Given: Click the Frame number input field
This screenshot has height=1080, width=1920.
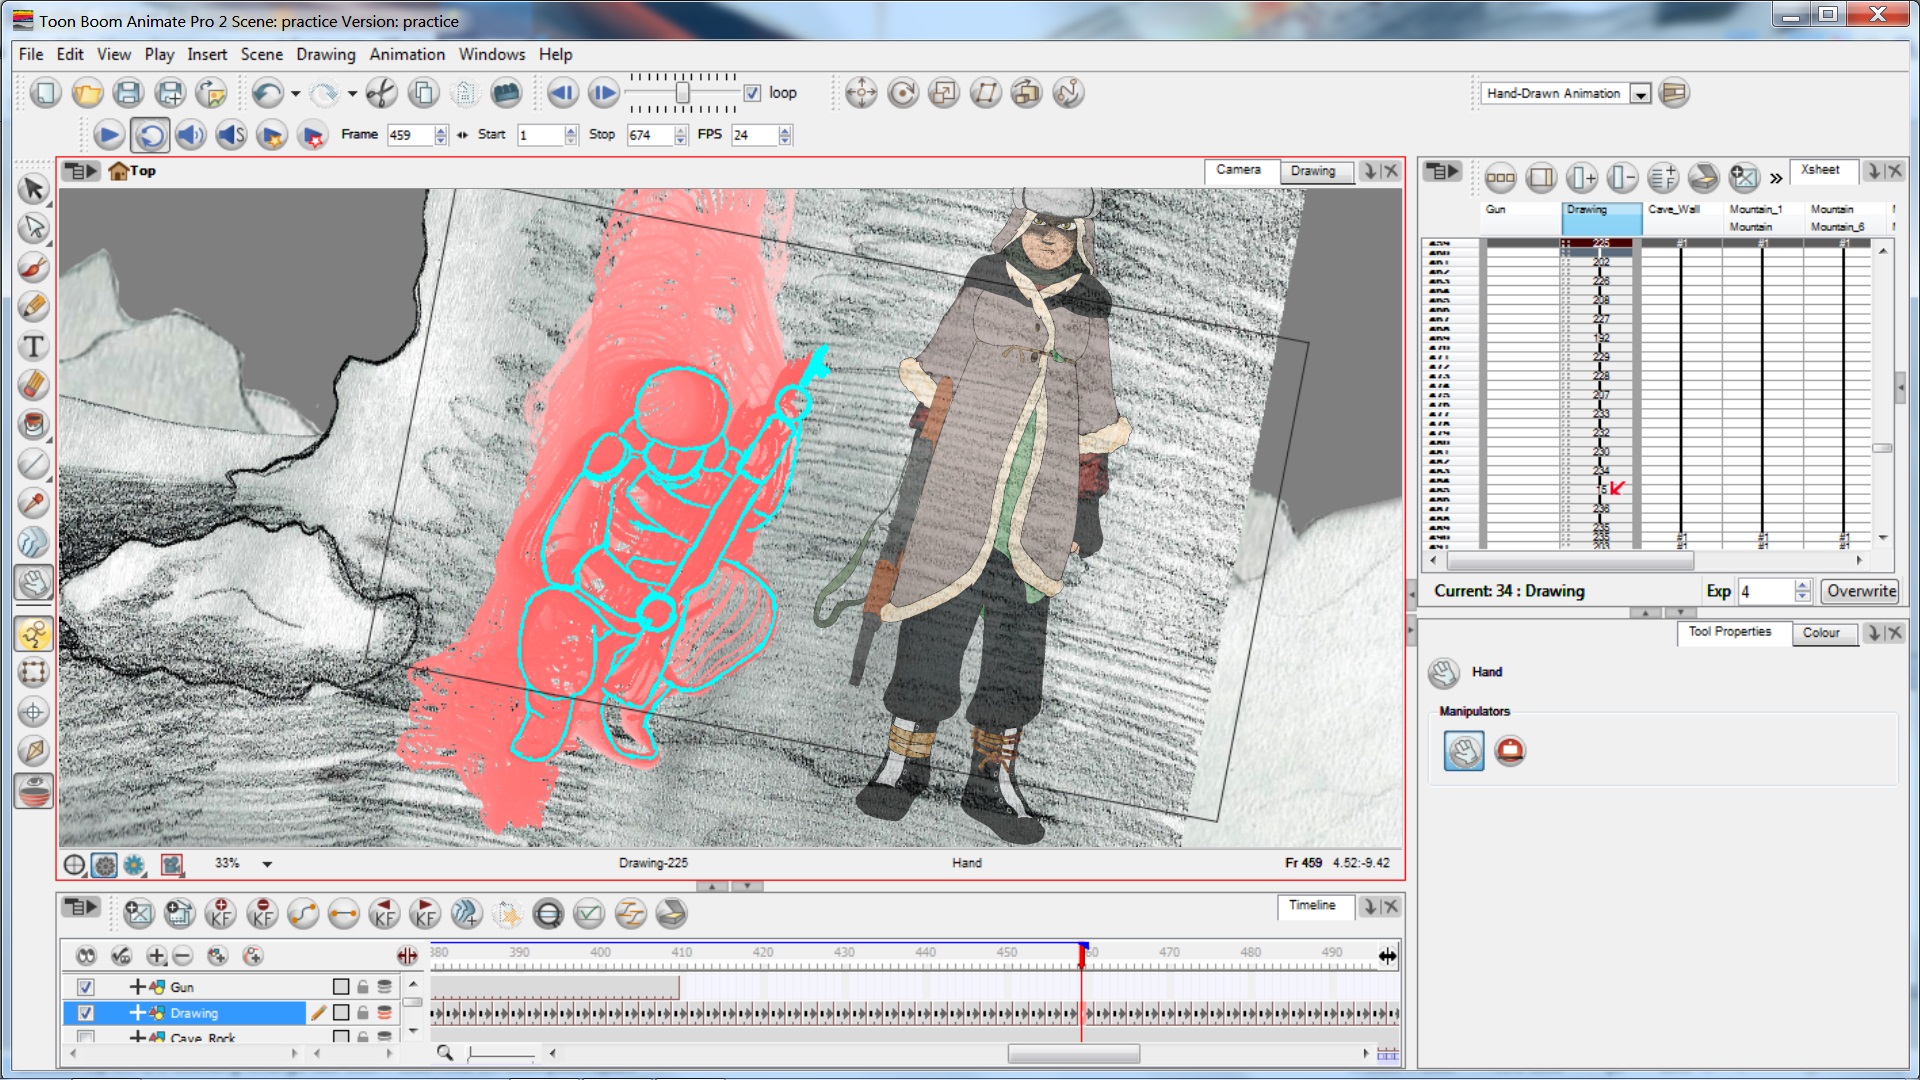Looking at the screenshot, I should 411,135.
